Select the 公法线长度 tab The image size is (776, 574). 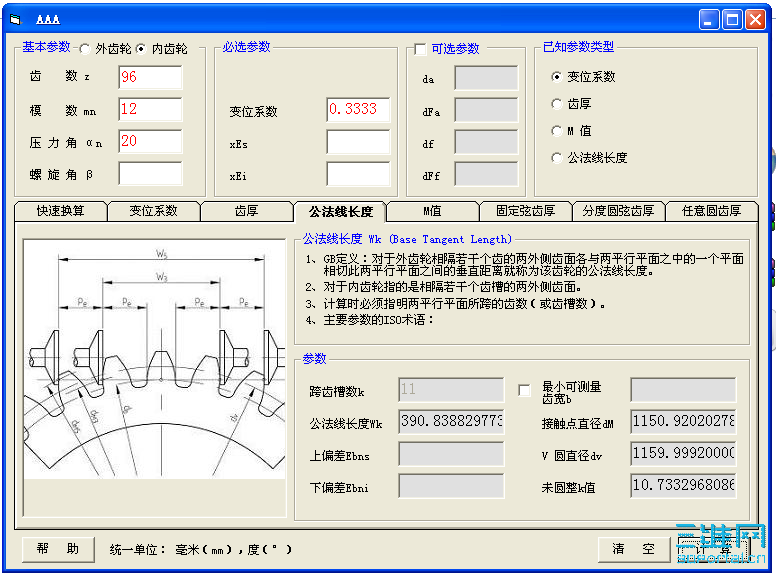340,212
